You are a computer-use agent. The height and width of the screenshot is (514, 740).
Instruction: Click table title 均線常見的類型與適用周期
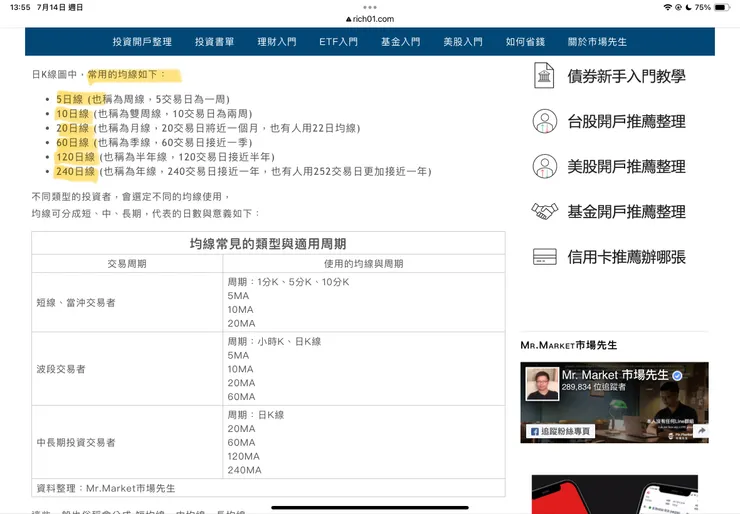click(x=268, y=244)
